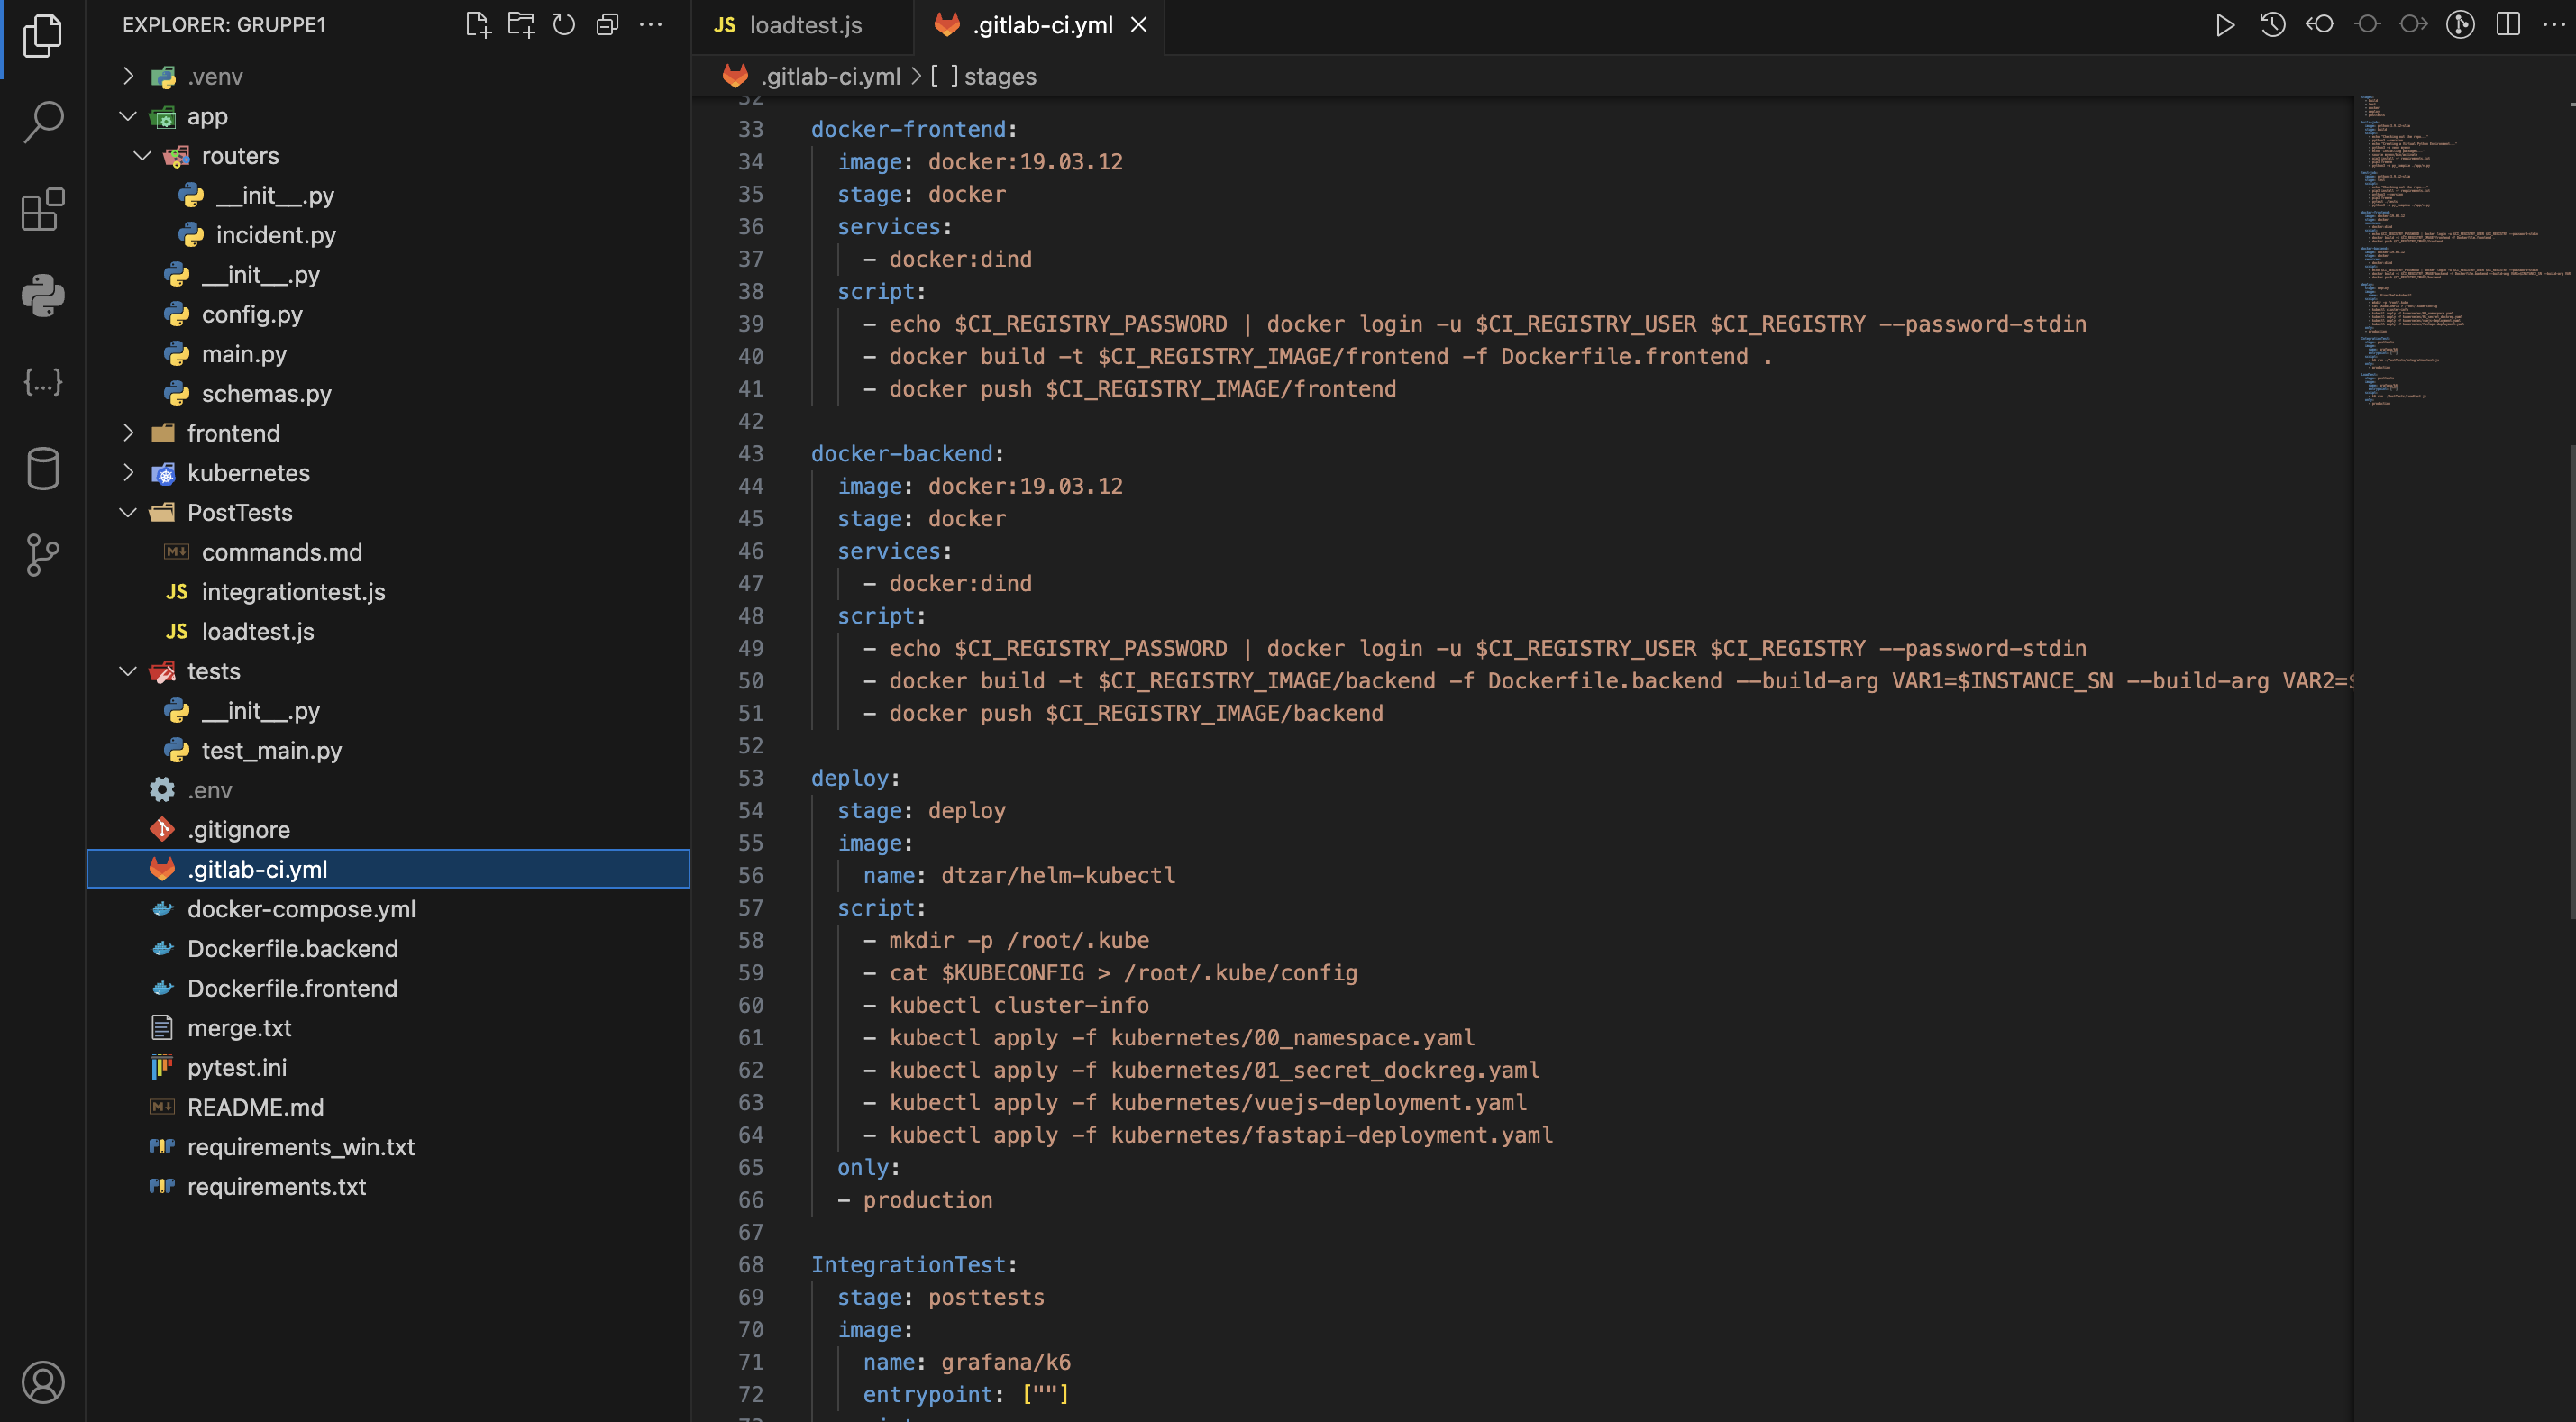The image size is (2576, 1422).
Task: Create a new file in Explorer
Action: 478,24
